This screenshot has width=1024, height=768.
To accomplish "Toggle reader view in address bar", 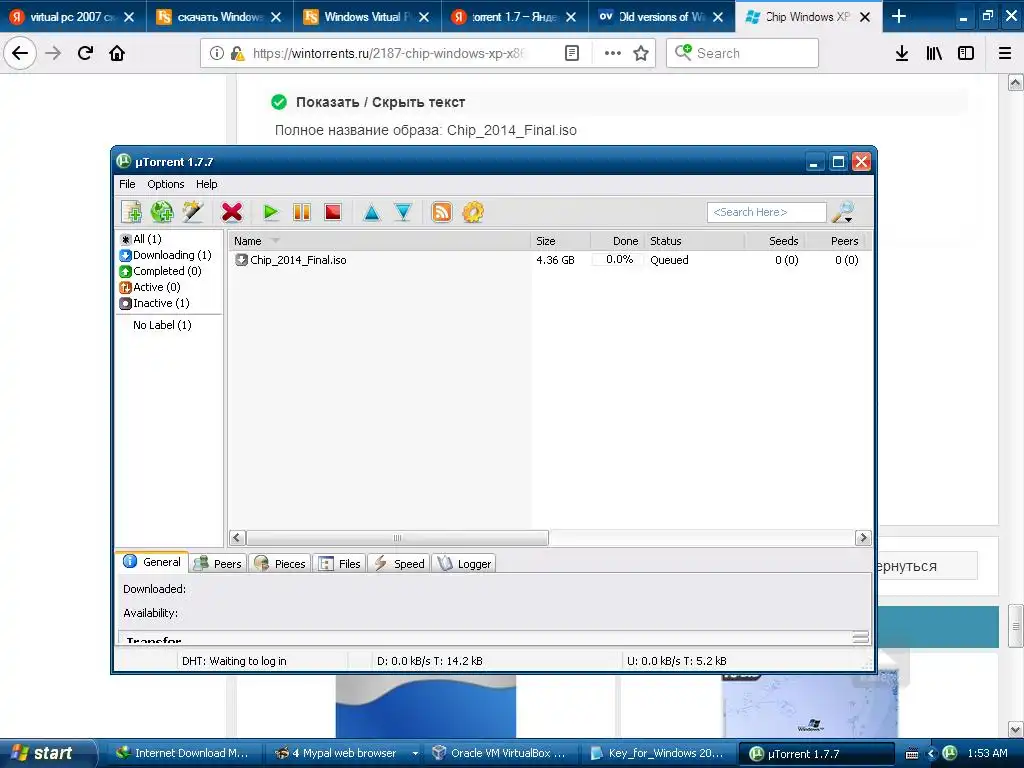I will coord(571,53).
